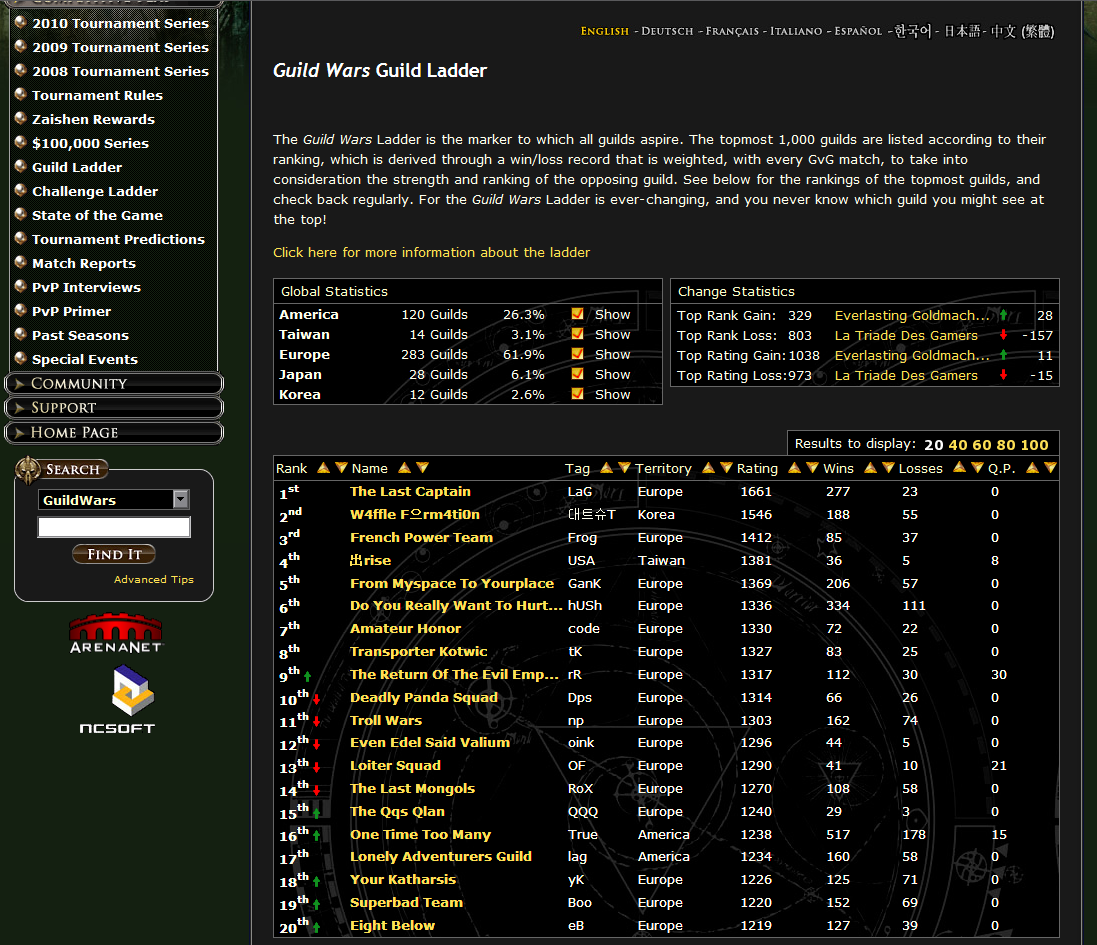Open Match Reports in sidebar
This screenshot has width=1097, height=945.
click(x=84, y=263)
